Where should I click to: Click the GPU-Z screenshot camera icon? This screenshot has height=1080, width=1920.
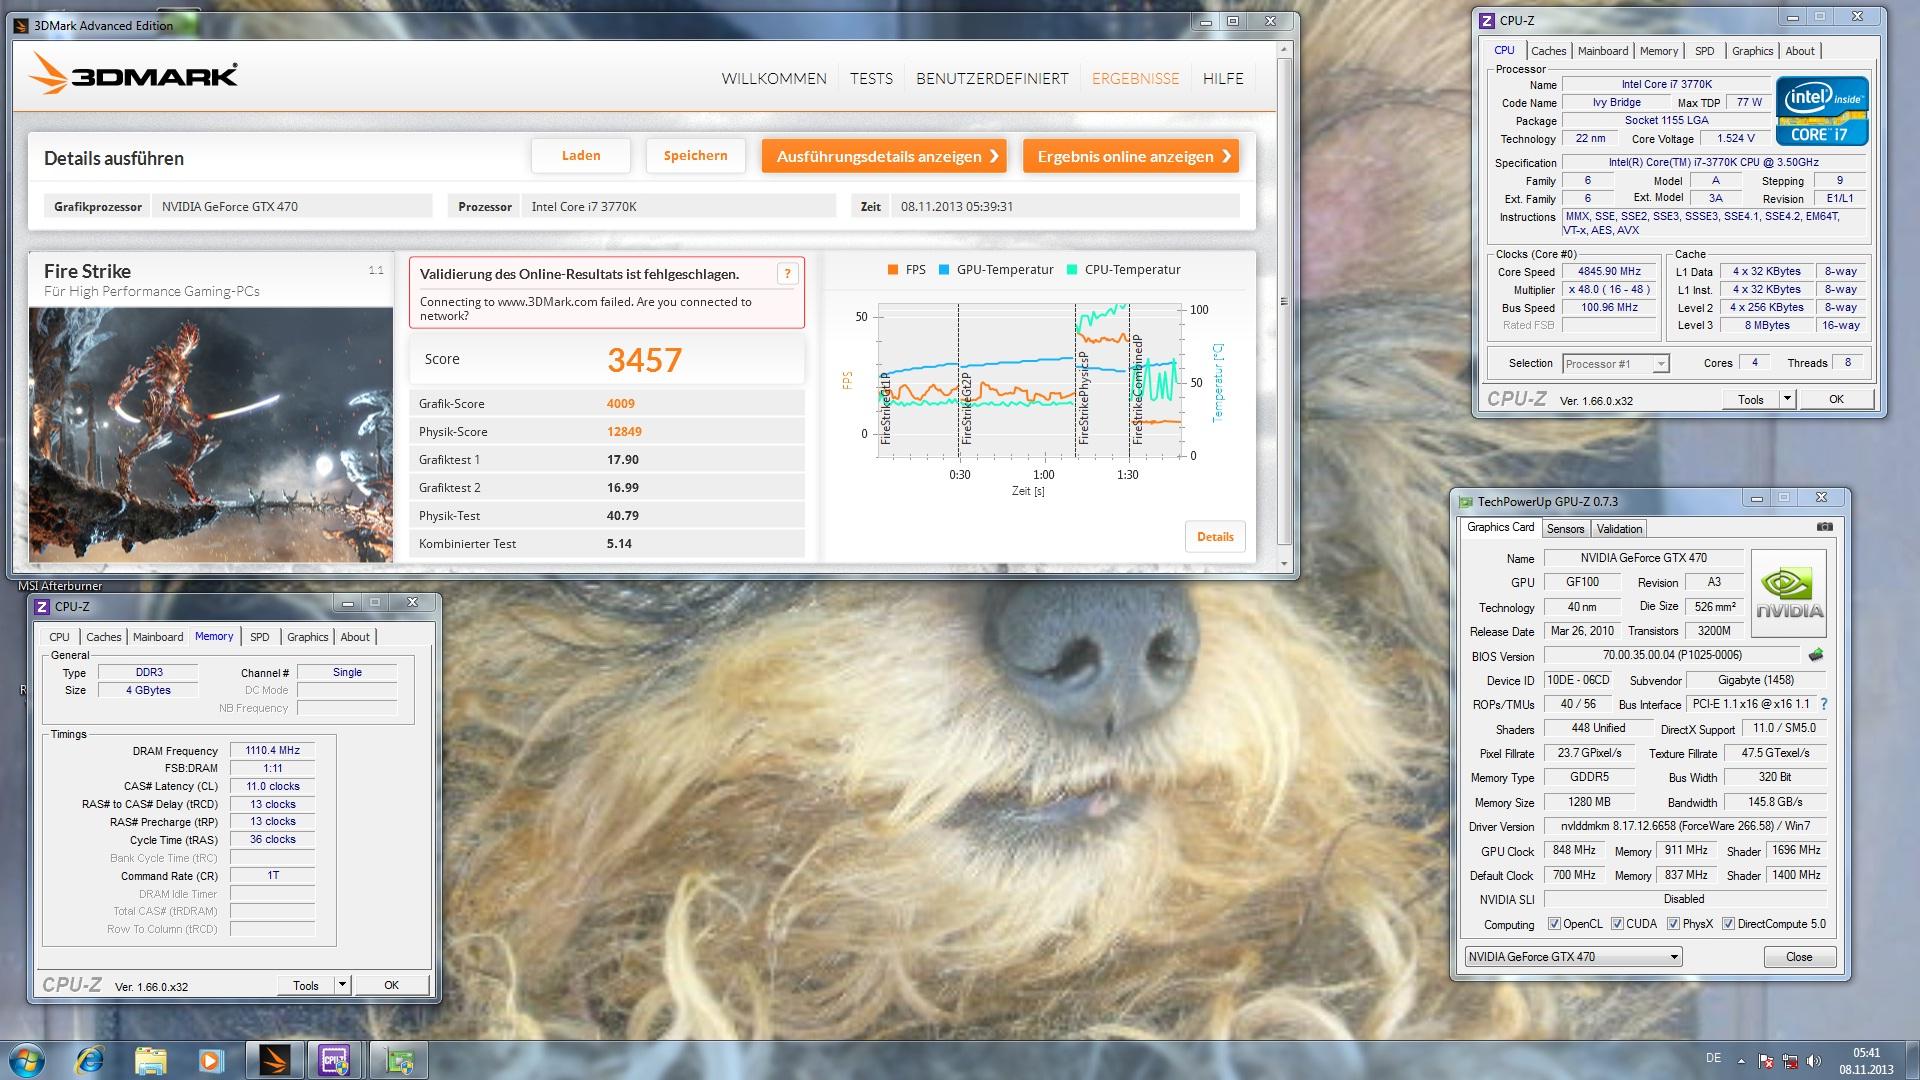(1825, 527)
